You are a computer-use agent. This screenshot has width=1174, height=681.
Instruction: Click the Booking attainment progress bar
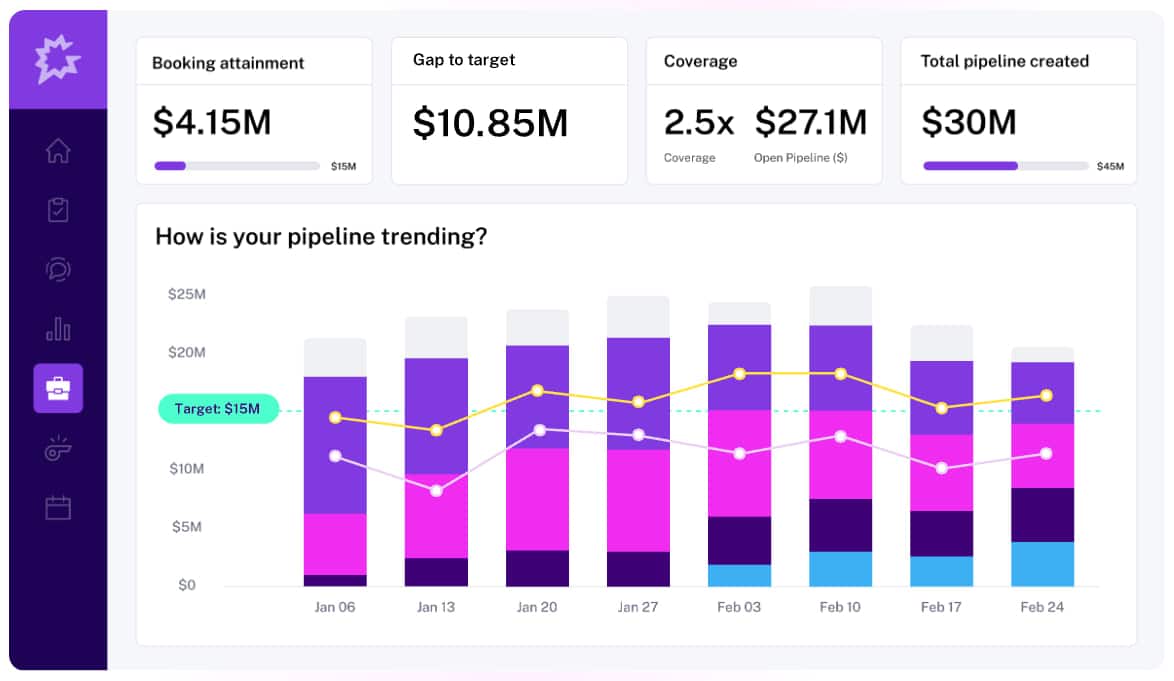[x=238, y=165]
